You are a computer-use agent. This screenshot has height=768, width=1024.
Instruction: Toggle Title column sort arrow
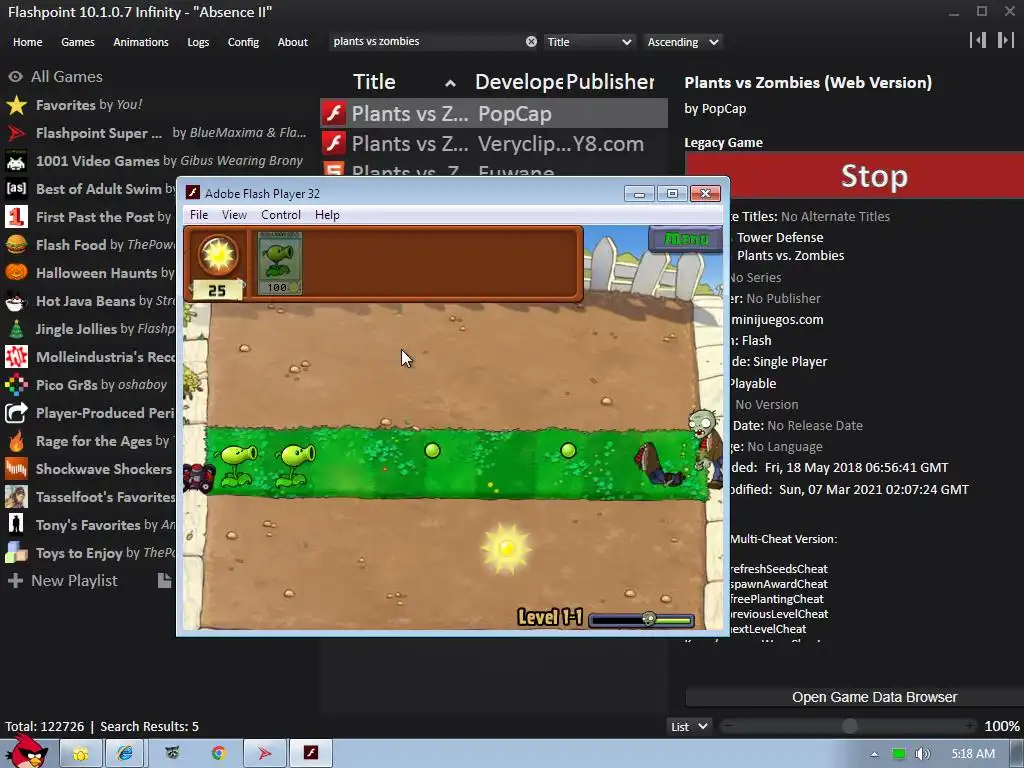[x=450, y=83]
